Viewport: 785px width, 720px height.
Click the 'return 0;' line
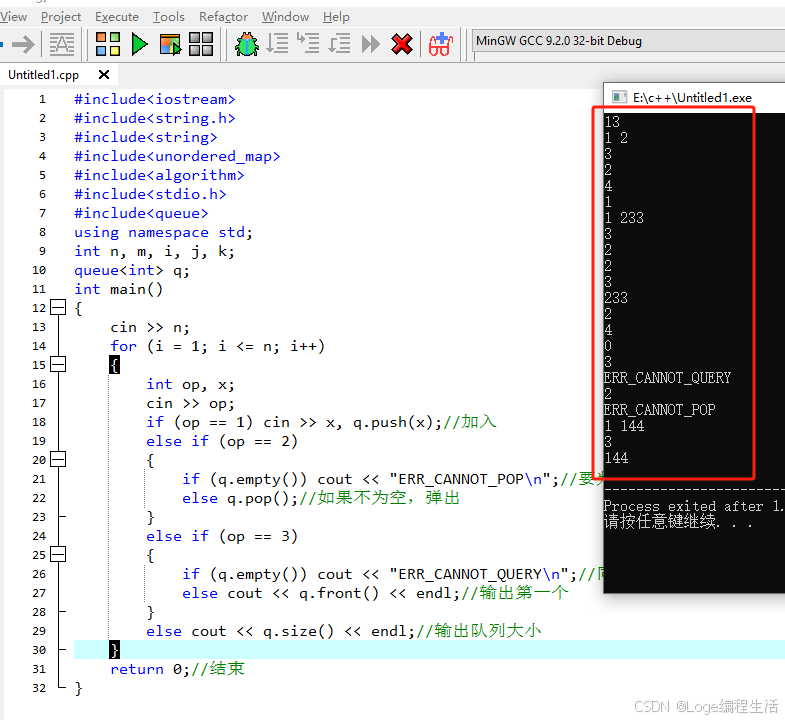177,669
